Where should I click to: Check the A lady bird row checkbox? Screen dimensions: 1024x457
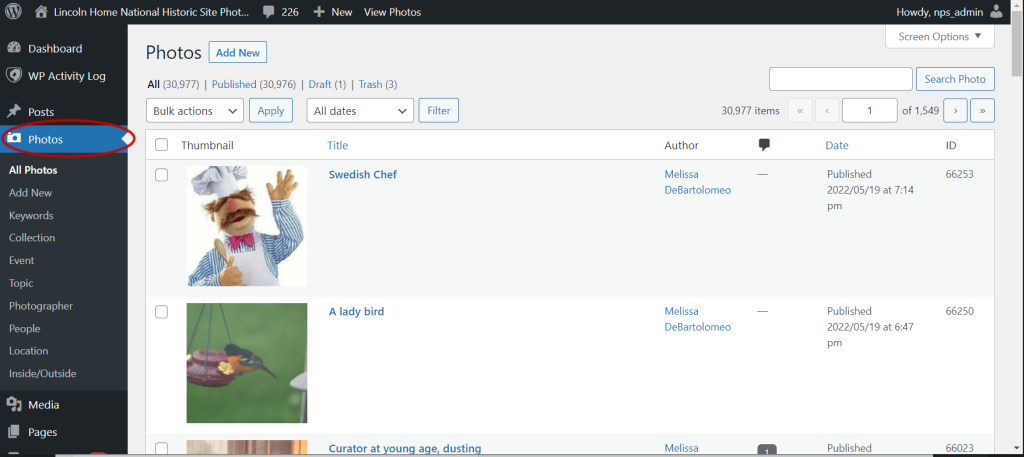(x=161, y=312)
